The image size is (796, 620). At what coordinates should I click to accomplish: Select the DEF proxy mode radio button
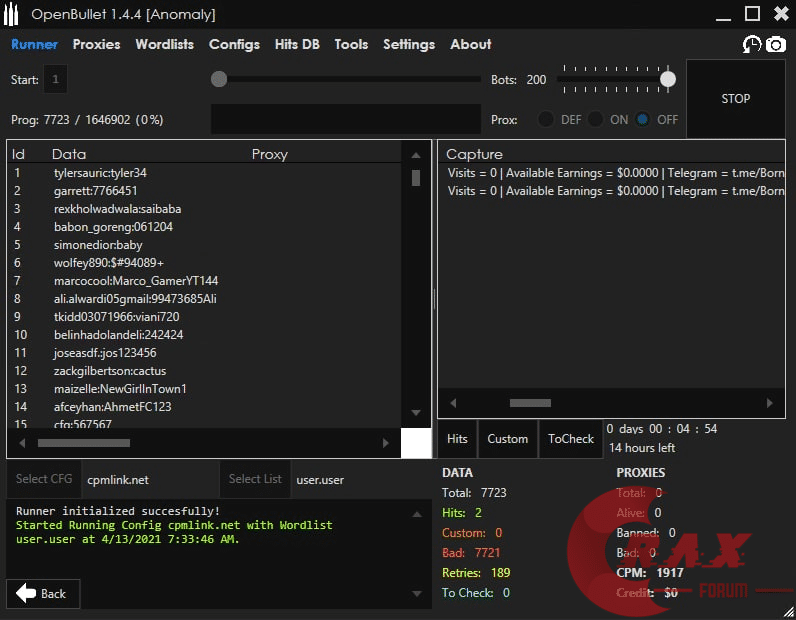point(546,119)
